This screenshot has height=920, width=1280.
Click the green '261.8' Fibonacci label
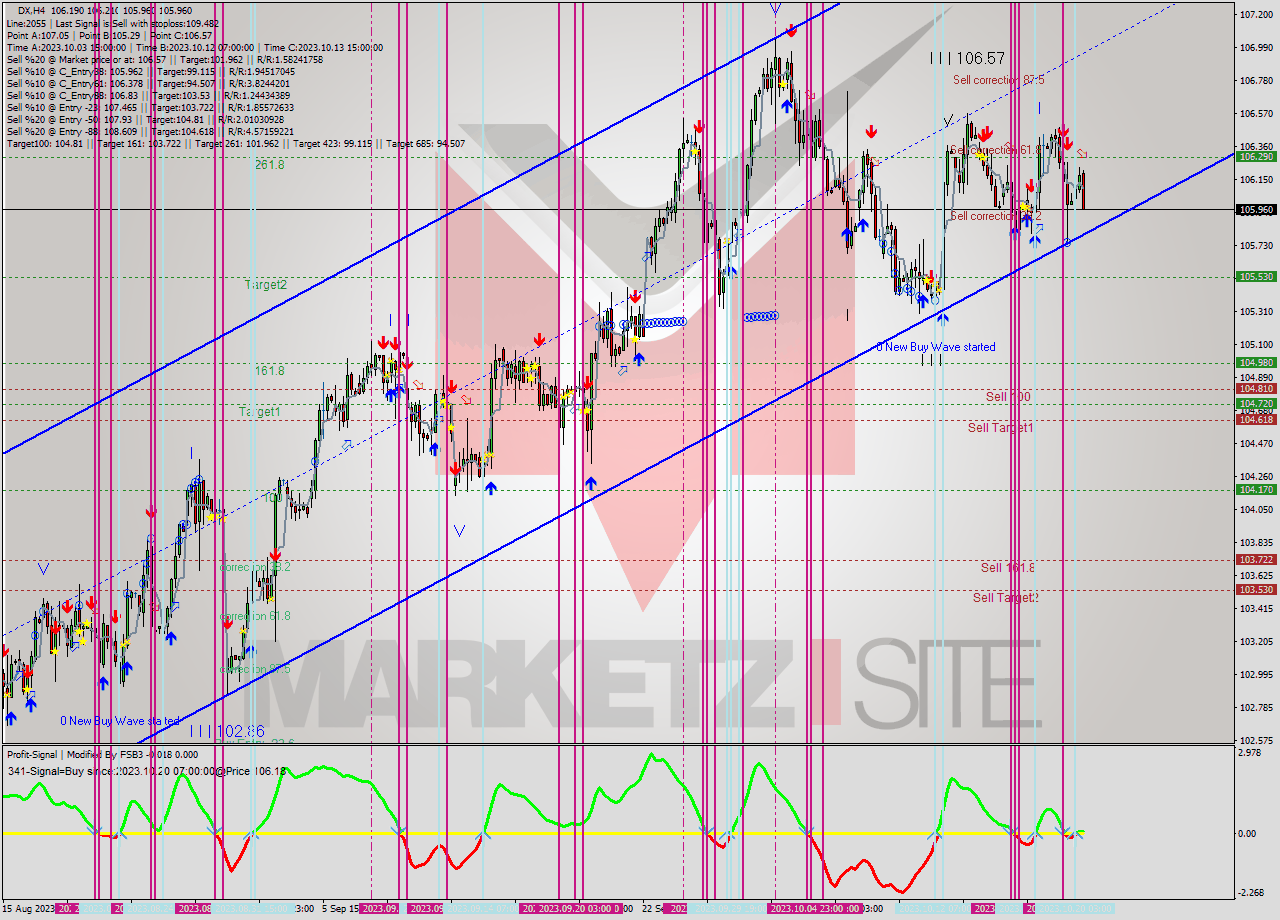tap(269, 165)
